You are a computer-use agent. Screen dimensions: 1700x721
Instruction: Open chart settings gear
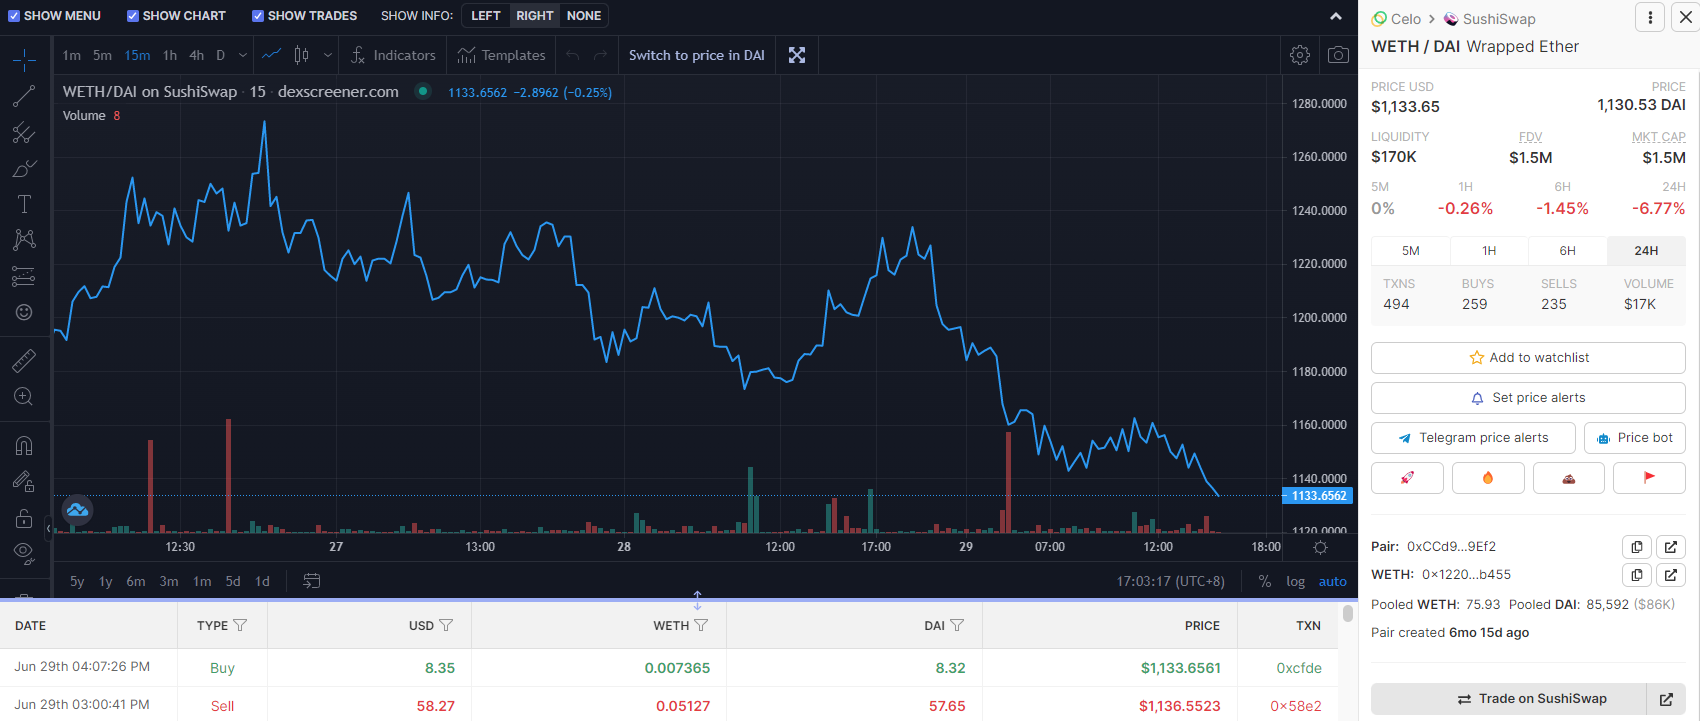[x=1300, y=55]
